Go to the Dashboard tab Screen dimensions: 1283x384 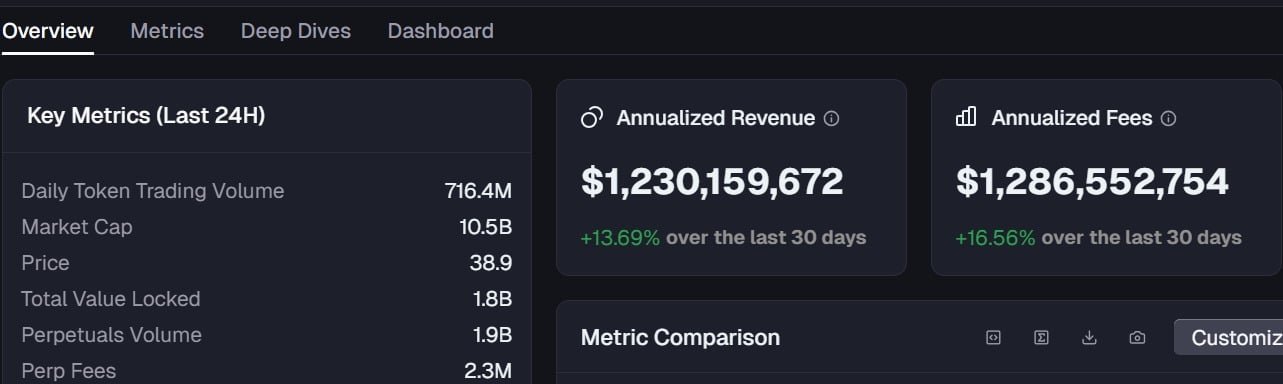(441, 31)
